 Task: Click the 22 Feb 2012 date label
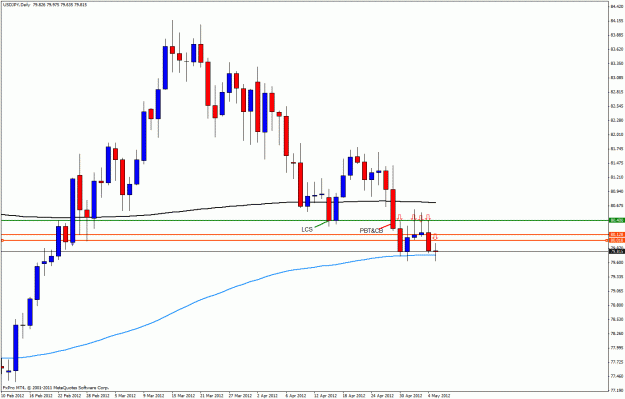coord(69,396)
